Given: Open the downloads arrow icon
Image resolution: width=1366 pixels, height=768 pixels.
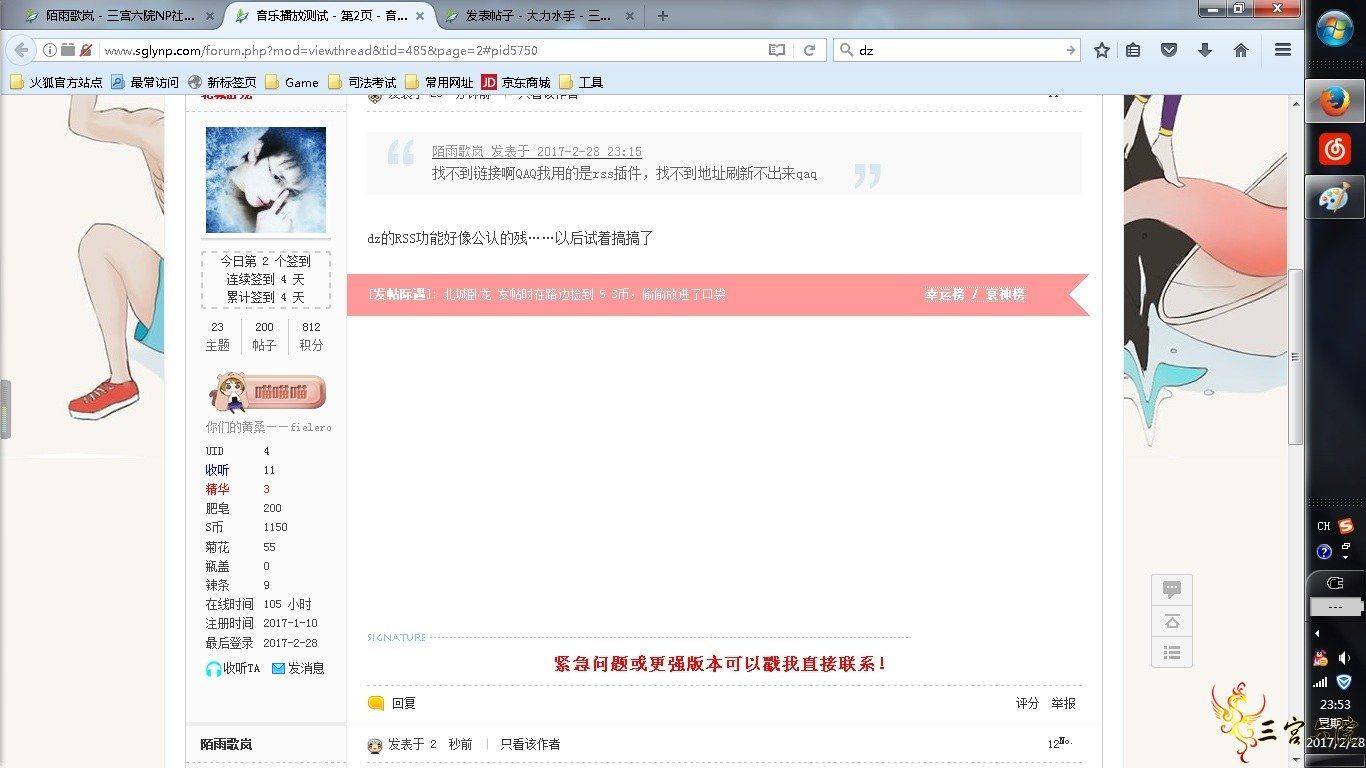Looking at the screenshot, I should (1205, 50).
